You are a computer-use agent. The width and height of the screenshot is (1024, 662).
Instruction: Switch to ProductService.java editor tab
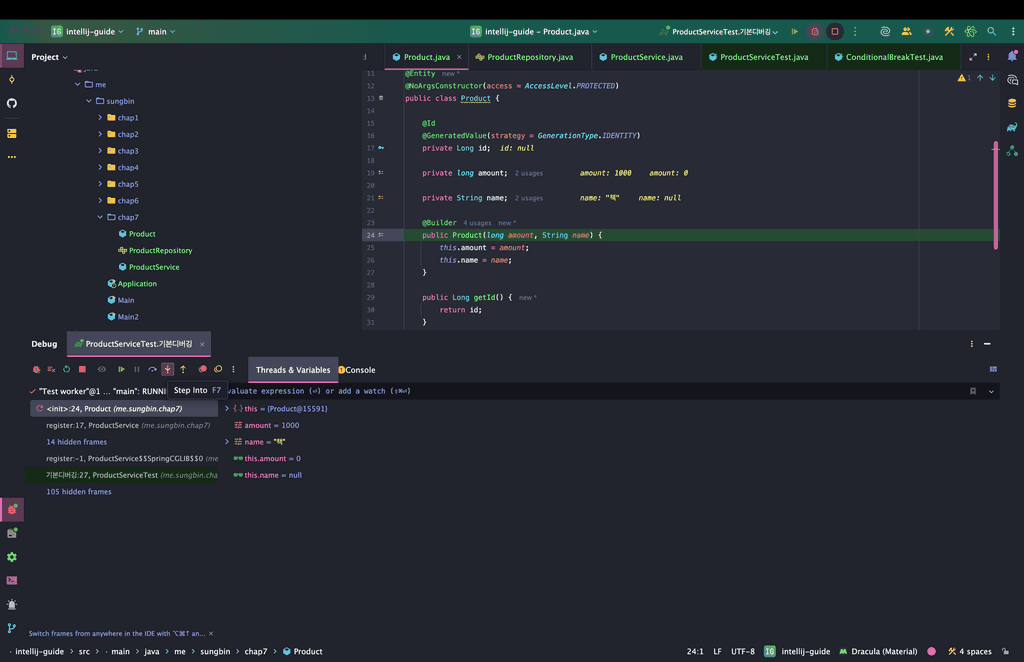tap(645, 57)
